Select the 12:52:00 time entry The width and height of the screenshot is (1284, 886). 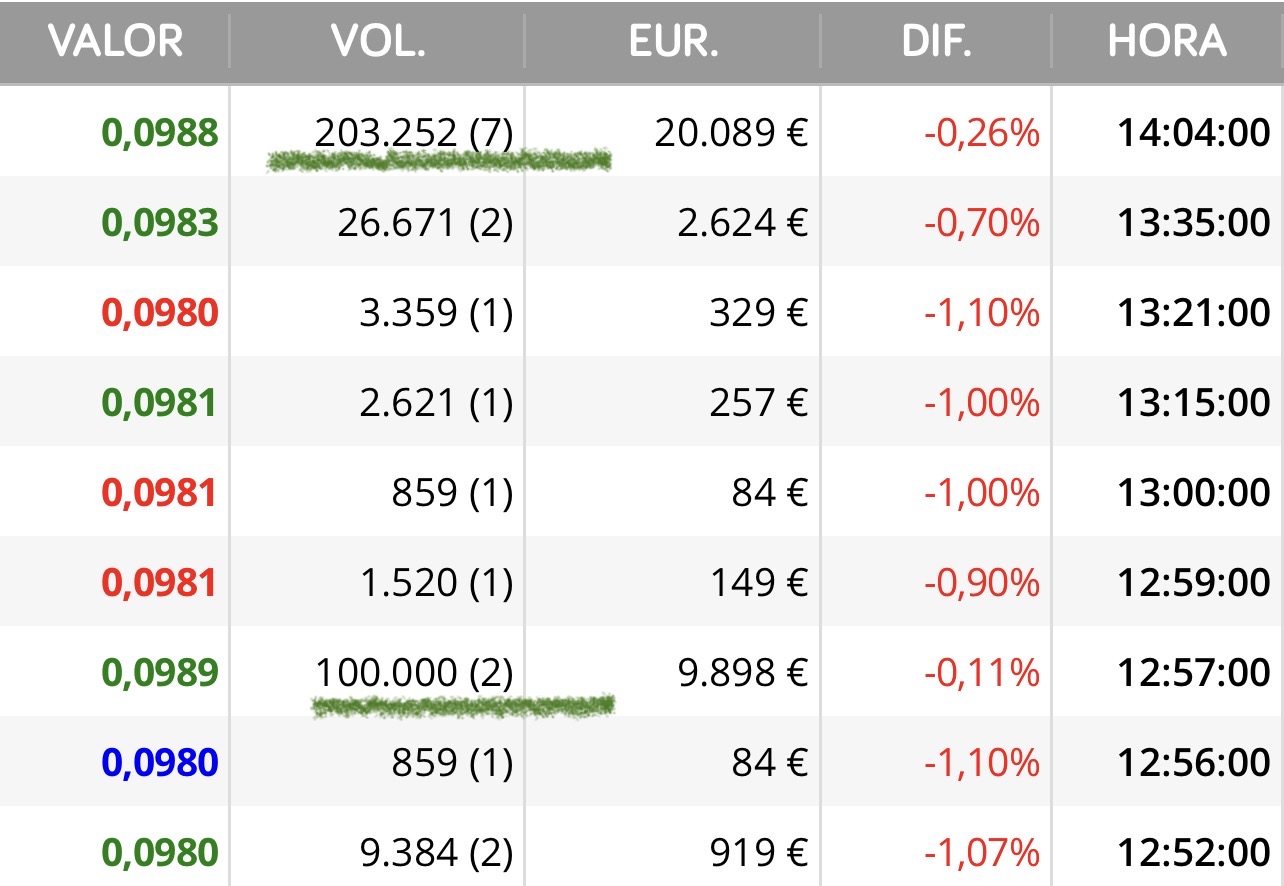coord(1193,853)
